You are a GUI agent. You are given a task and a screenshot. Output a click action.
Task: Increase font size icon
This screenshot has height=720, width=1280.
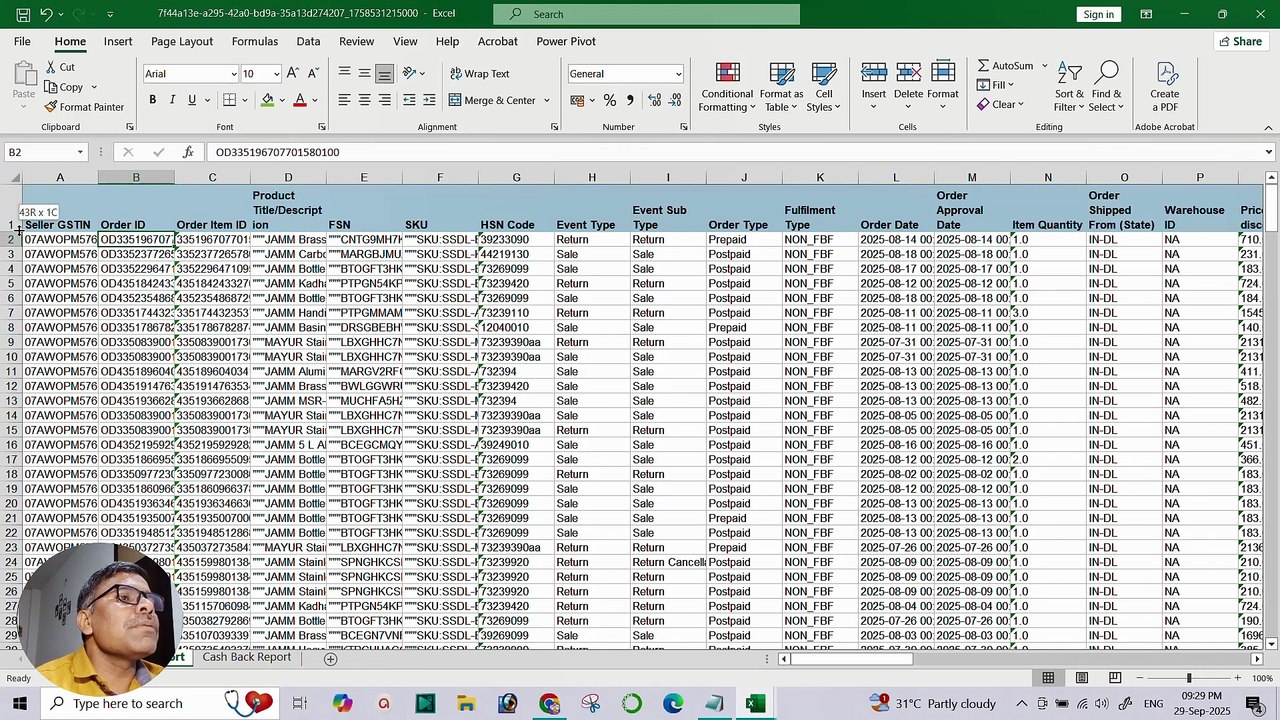point(292,73)
